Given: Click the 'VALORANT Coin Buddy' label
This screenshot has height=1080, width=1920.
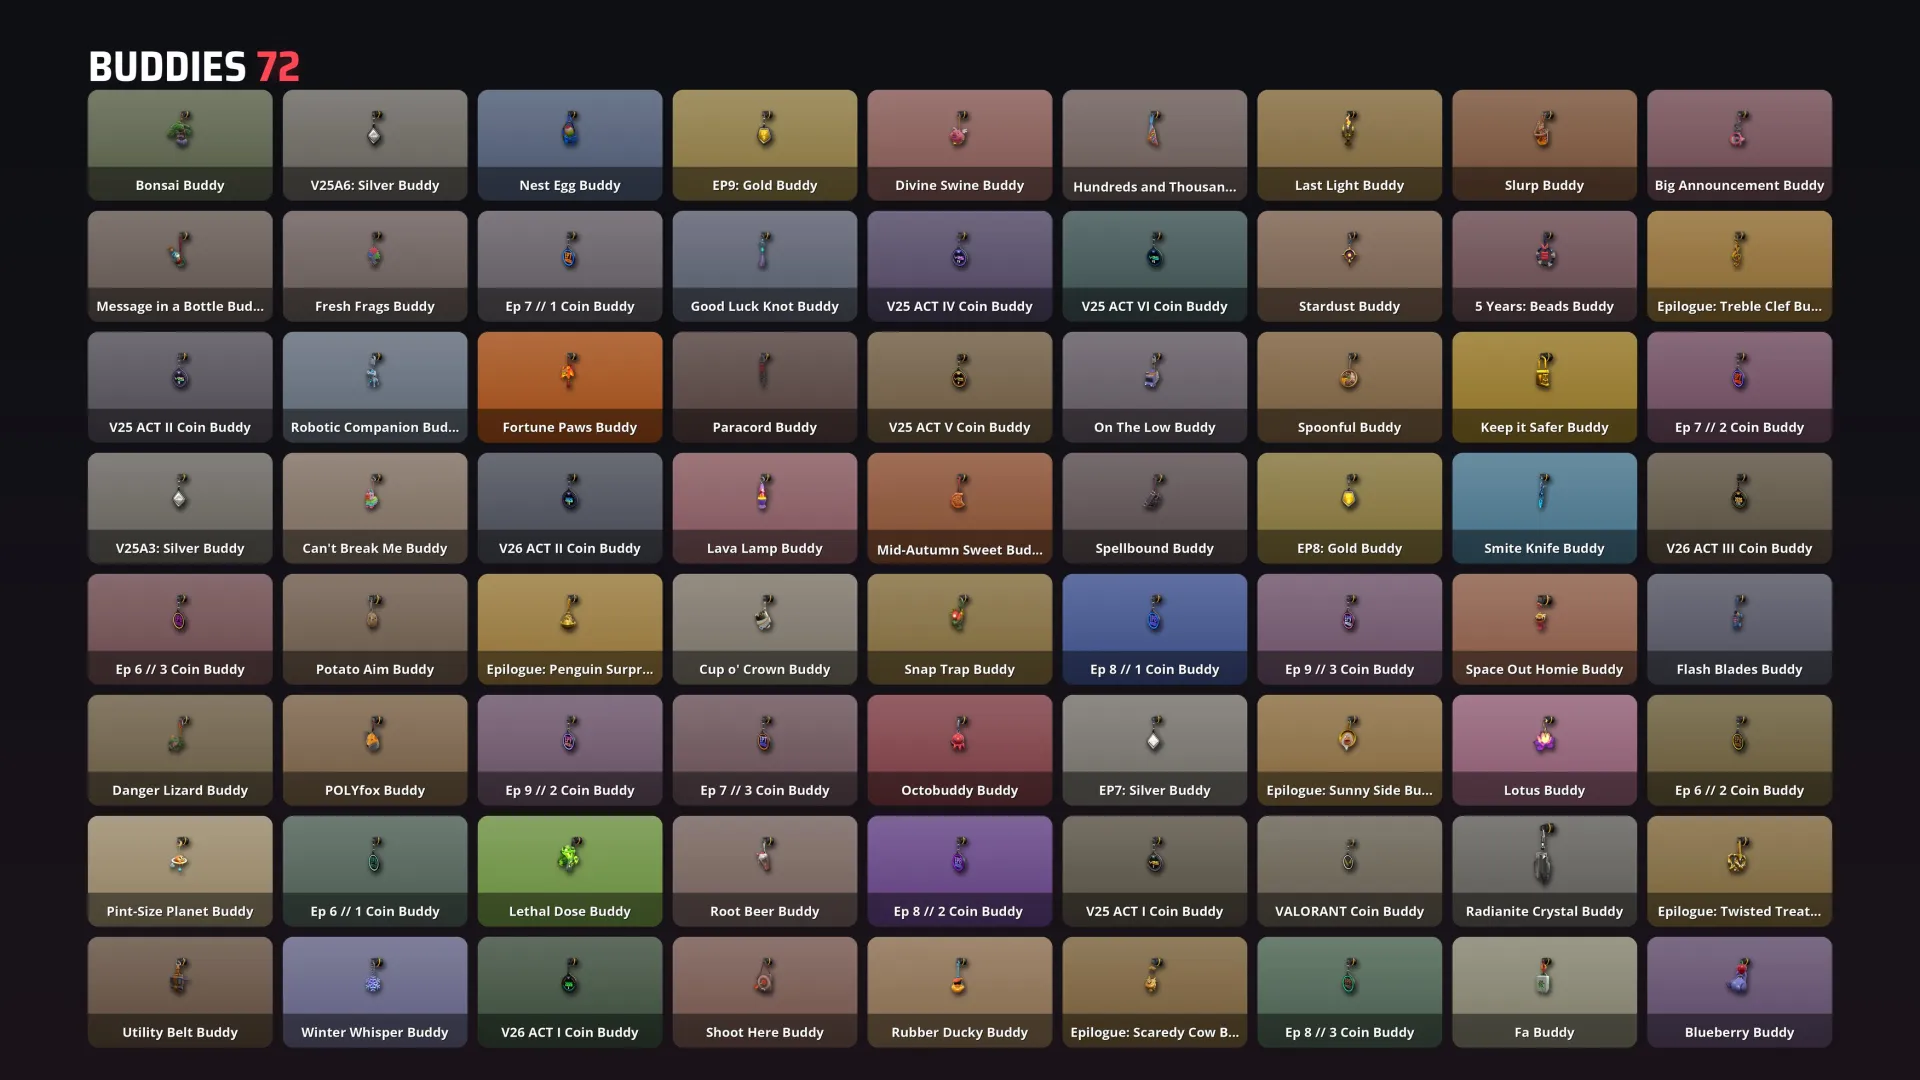Looking at the screenshot, I should [x=1350, y=911].
